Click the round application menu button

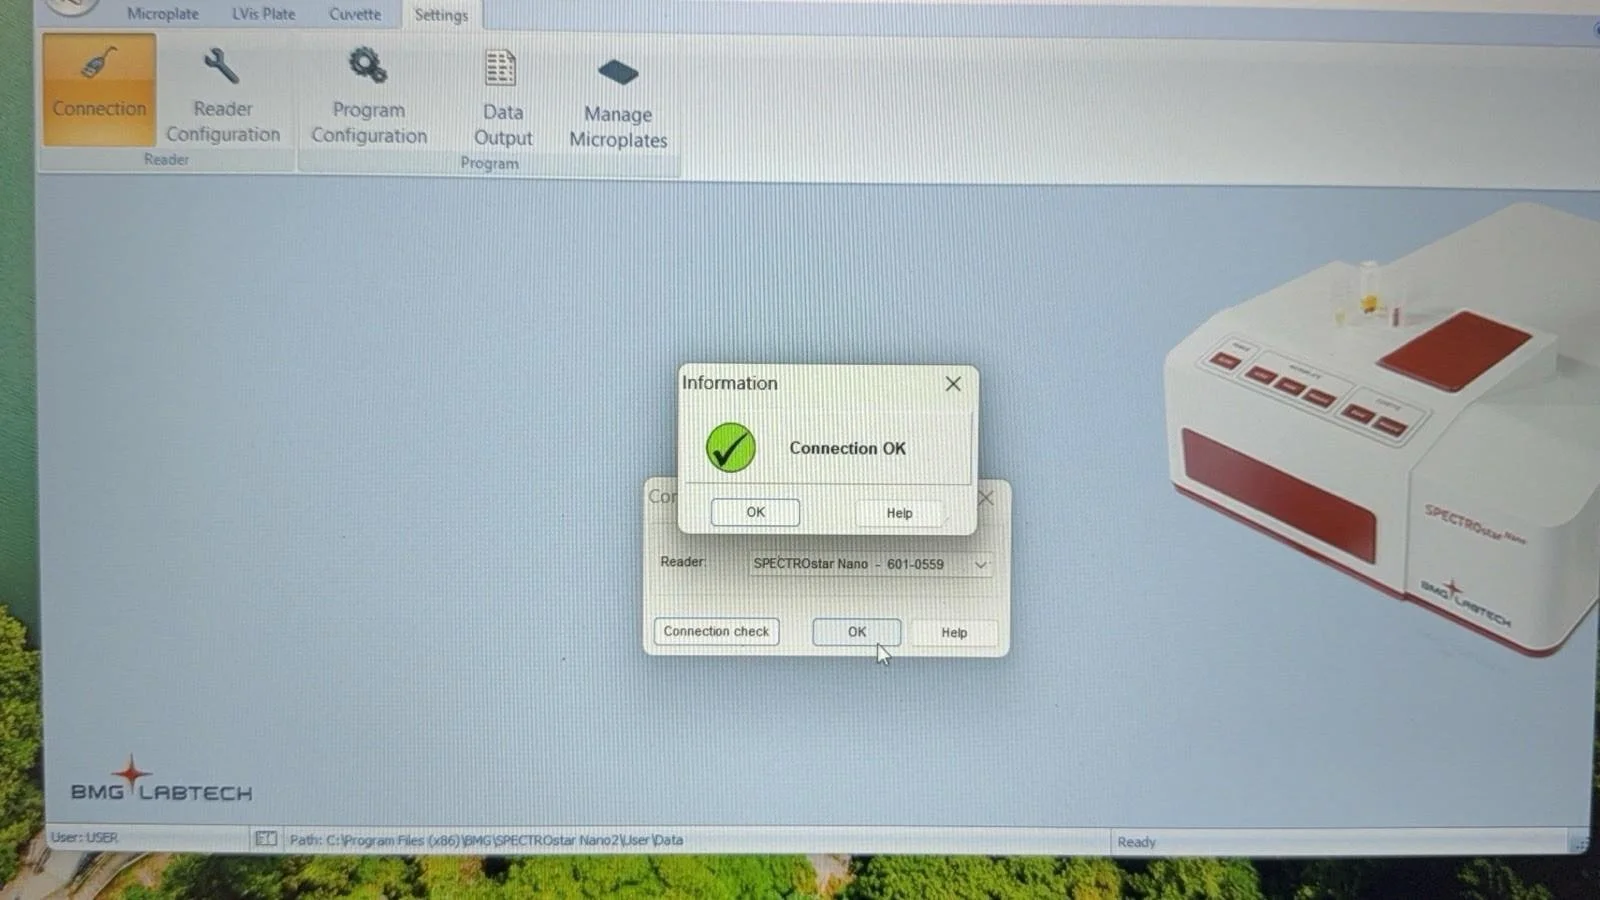(72, 6)
